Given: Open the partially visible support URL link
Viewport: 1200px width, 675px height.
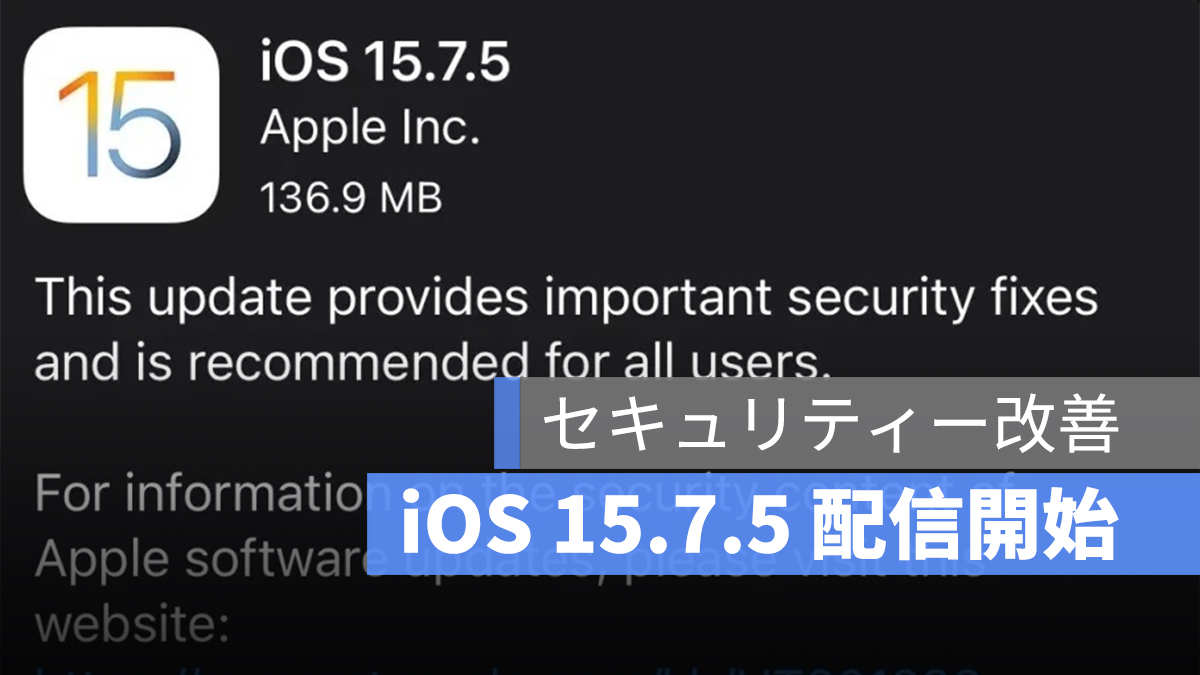Looking at the screenshot, I should point(505,667).
